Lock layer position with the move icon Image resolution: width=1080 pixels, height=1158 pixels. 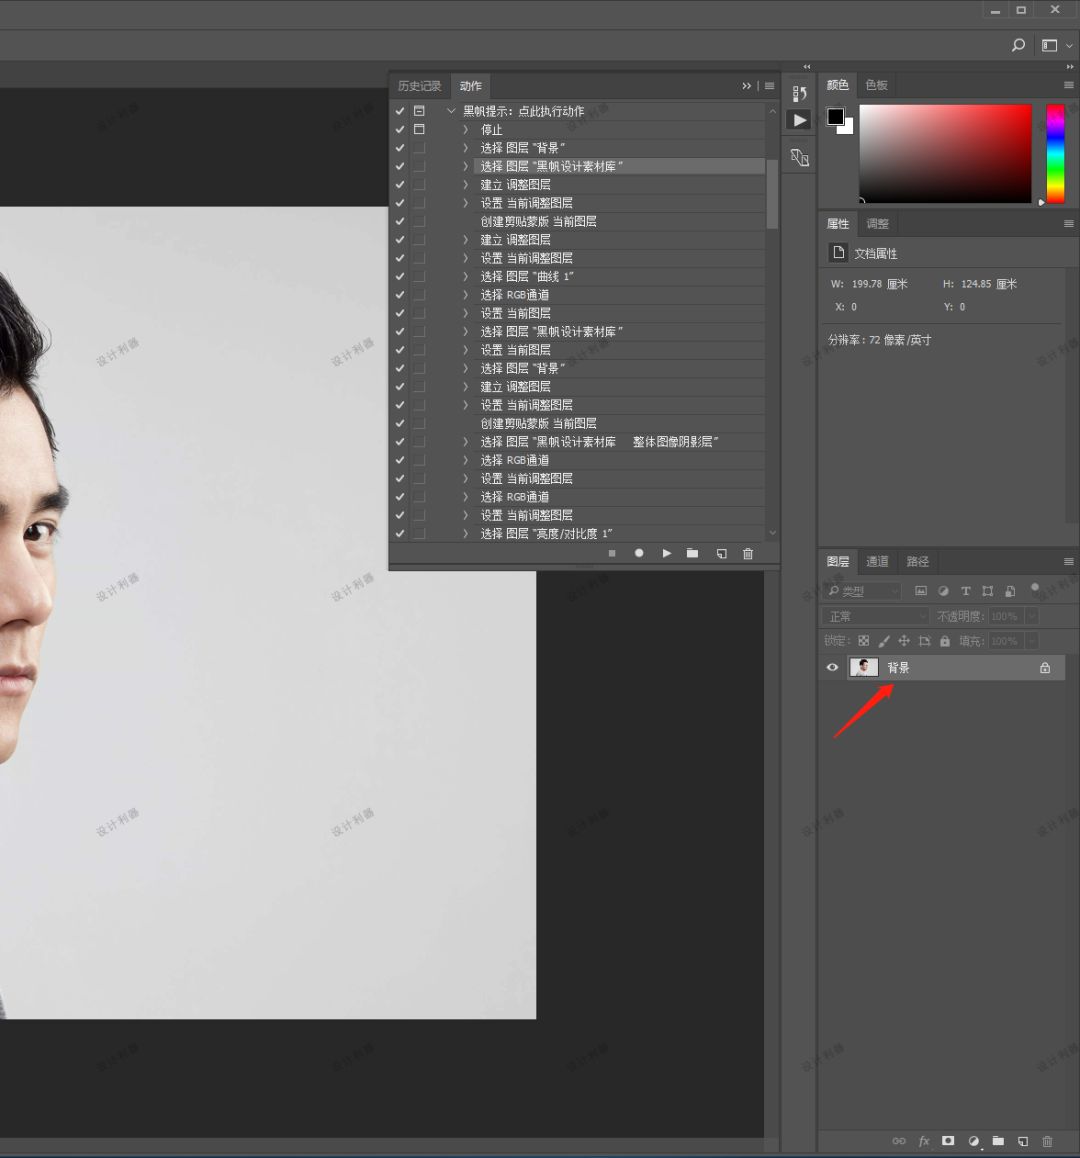pos(903,641)
